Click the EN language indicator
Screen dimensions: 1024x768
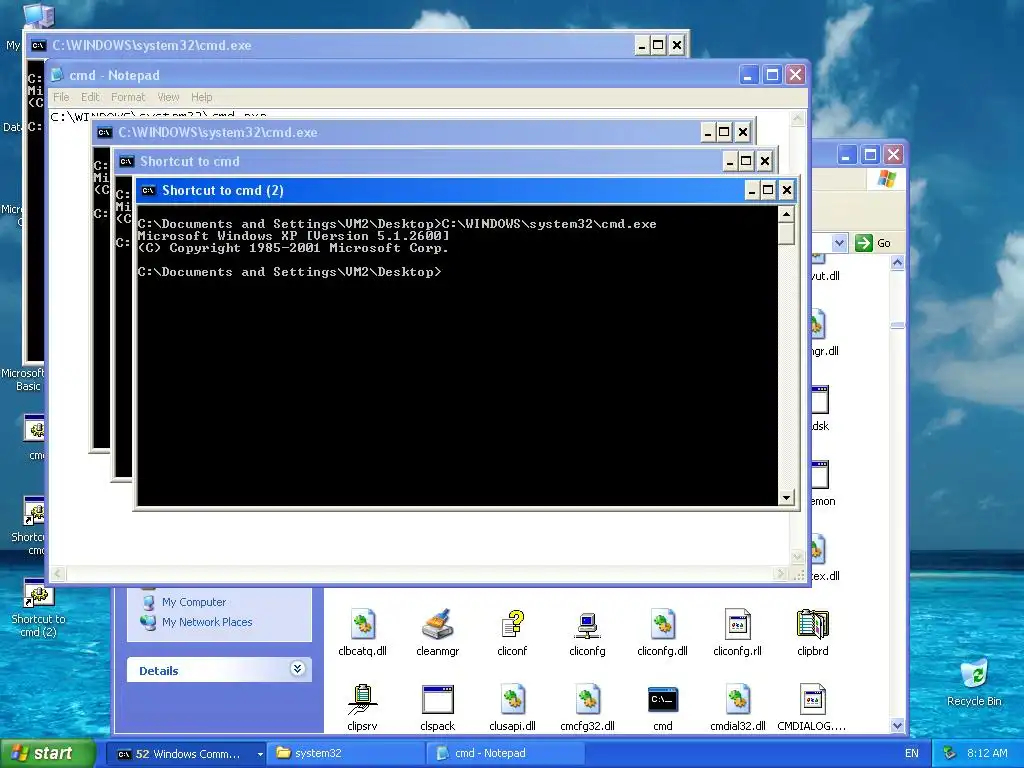point(912,753)
